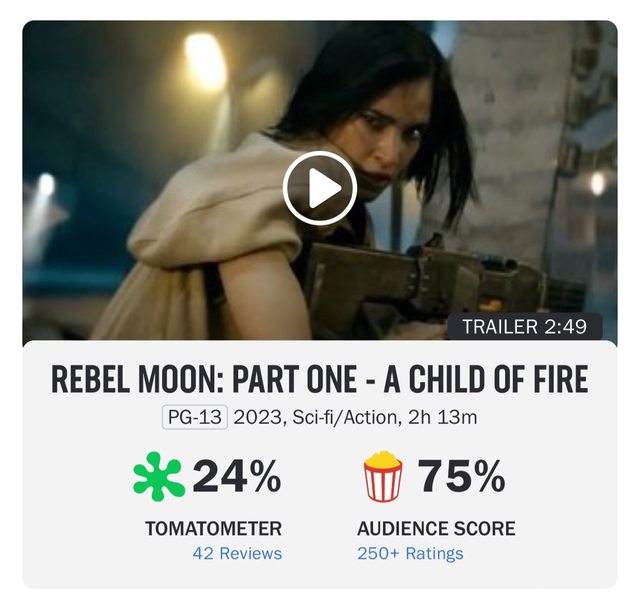This screenshot has width=640, height=614.
Task: Click the TRAILER 2:49 duration badge
Action: pyautogui.click(x=531, y=326)
